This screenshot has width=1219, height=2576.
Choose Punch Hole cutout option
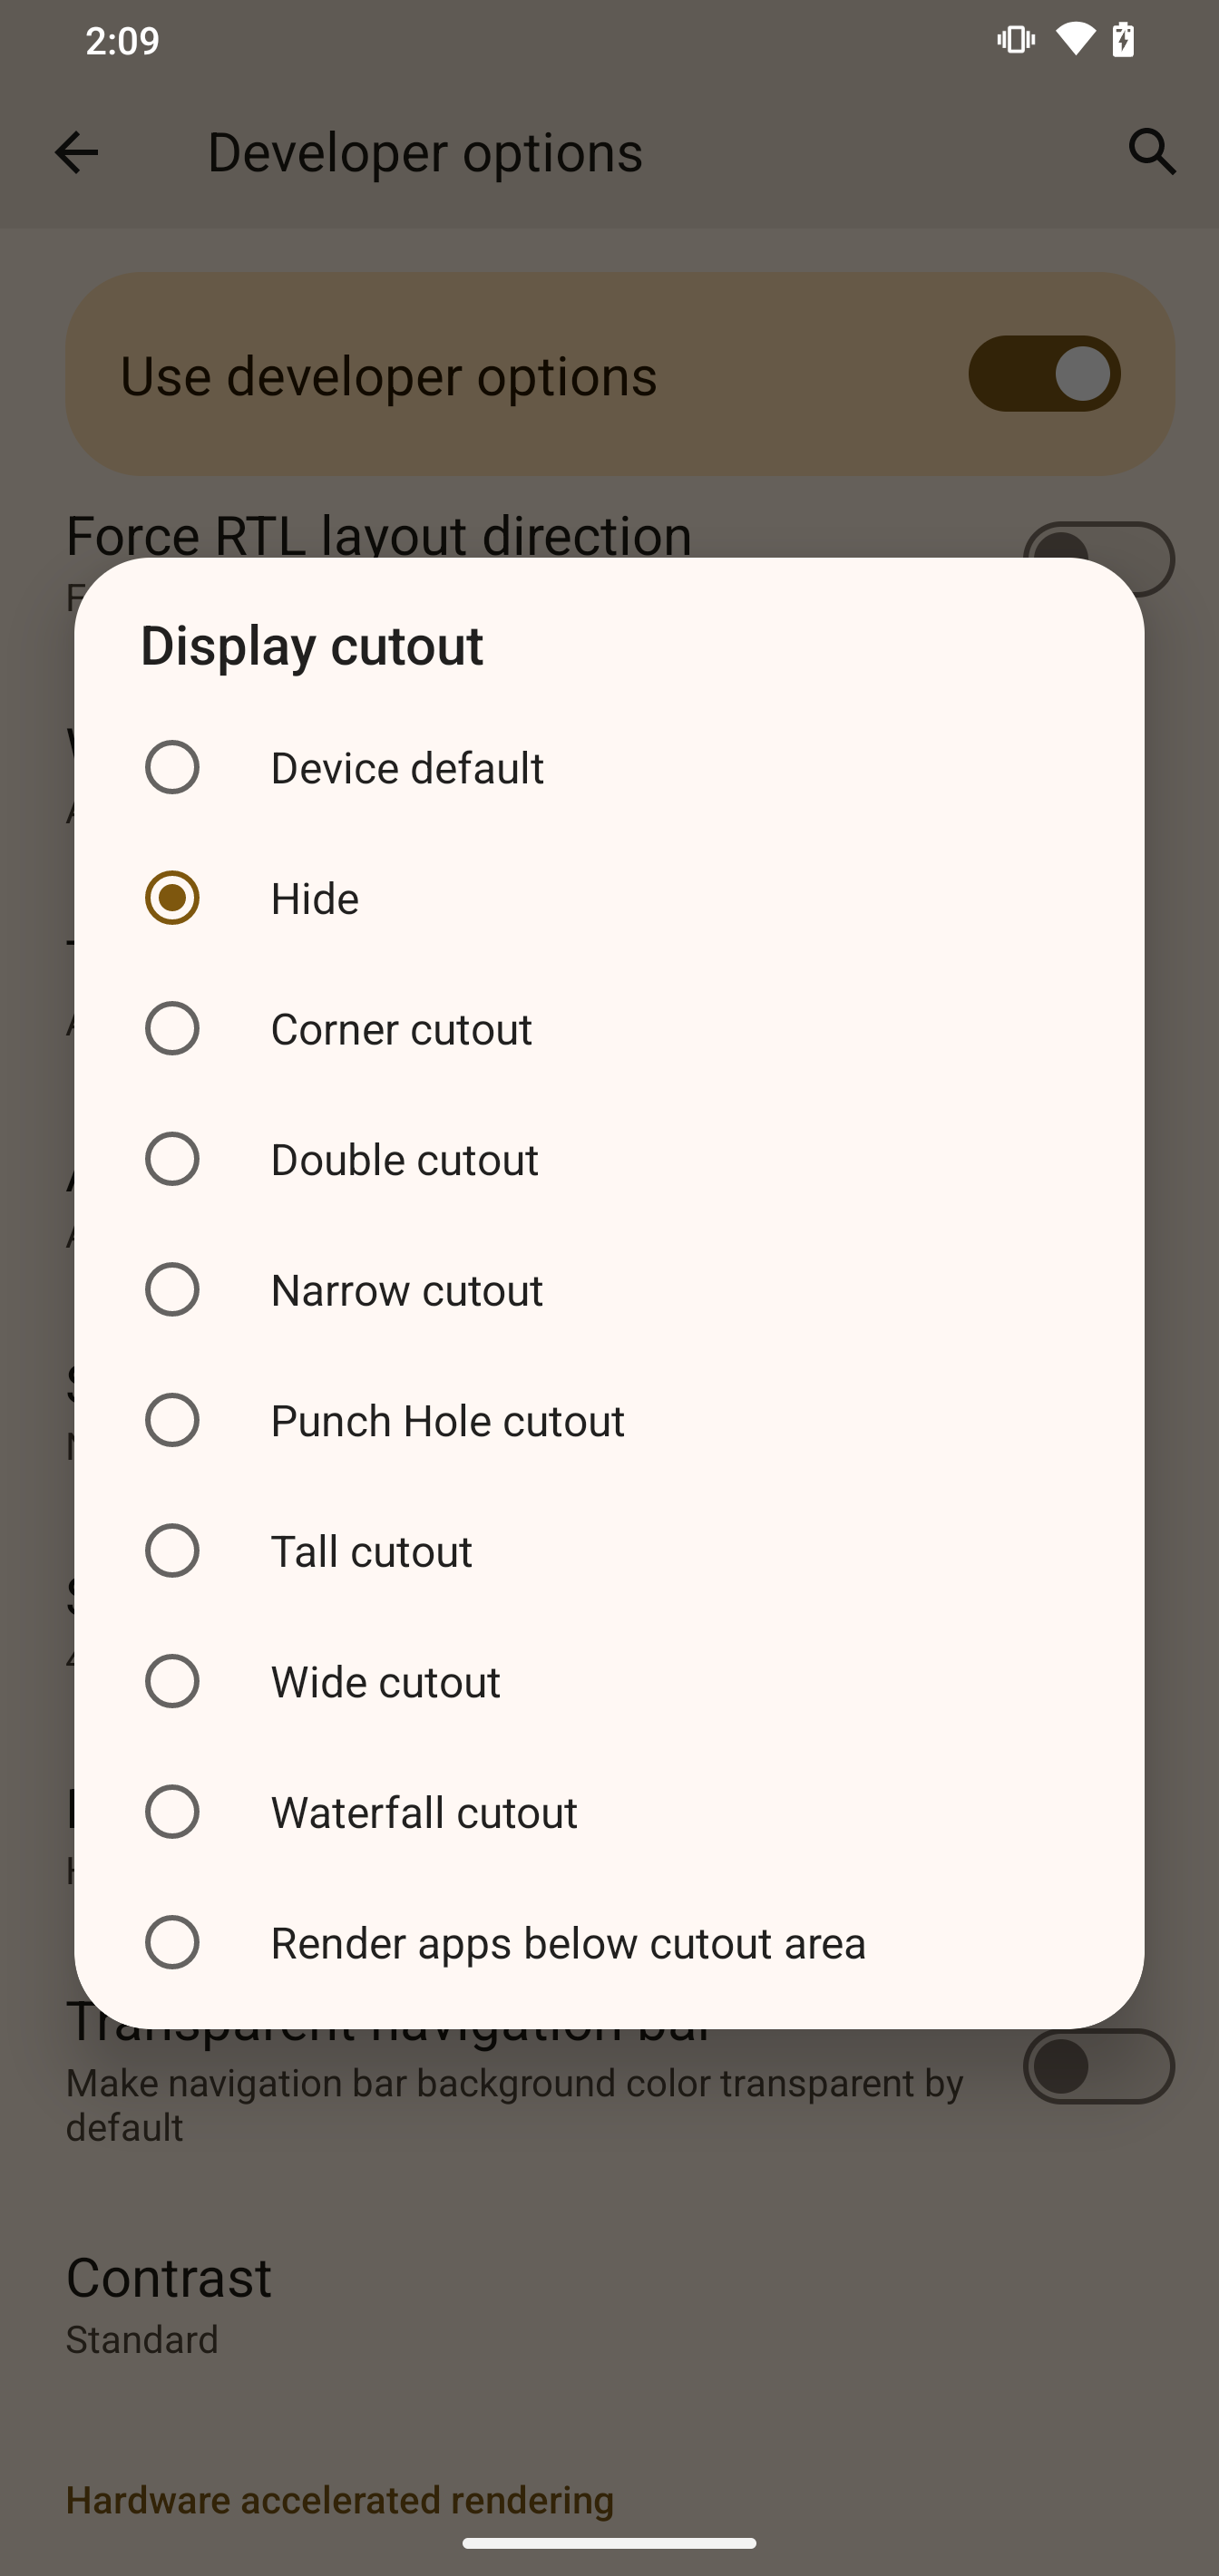click(x=172, y=1420)
